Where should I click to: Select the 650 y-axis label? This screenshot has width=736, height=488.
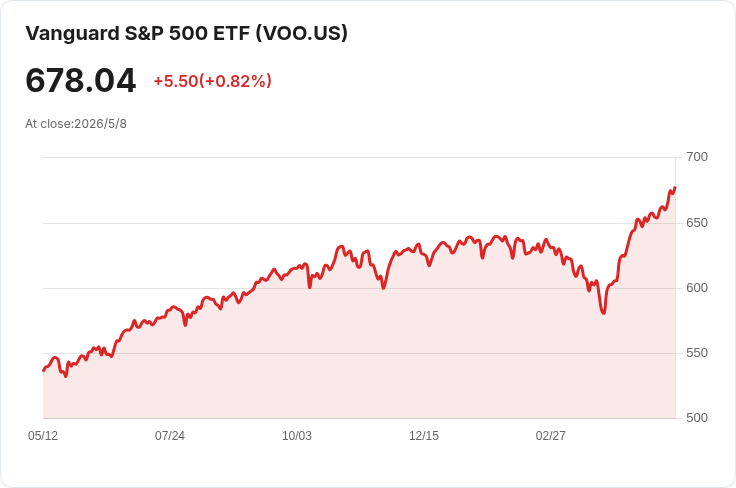pos(697,223)
